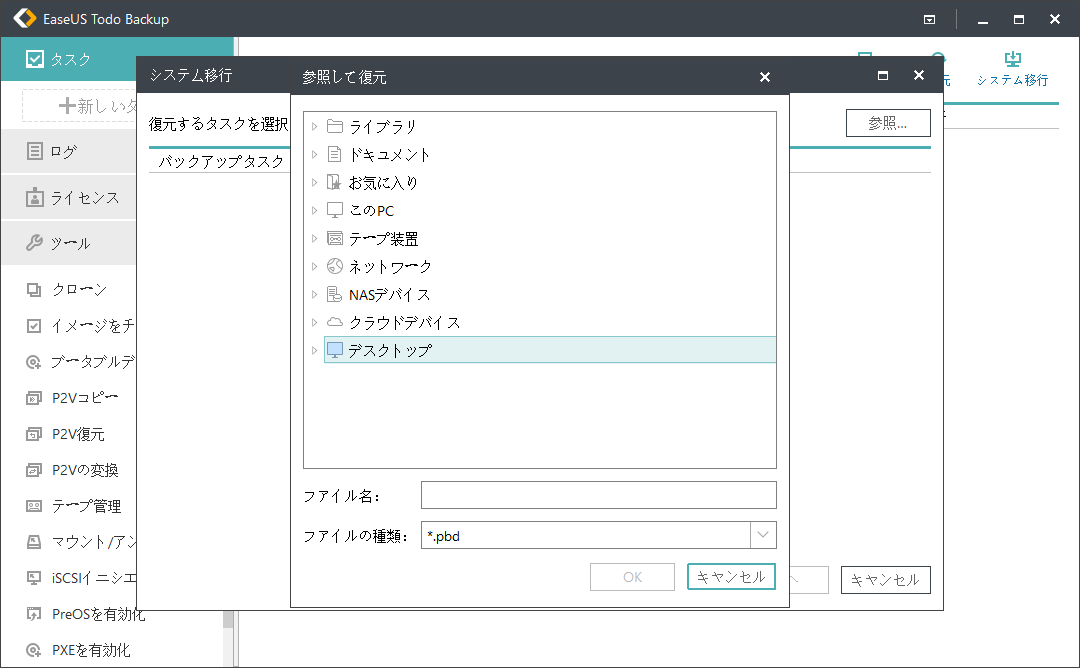Screen dimensions: 1080x668
Task: Click the ライブラリ folder icon in the tree
Action: [x=335, y=126]
